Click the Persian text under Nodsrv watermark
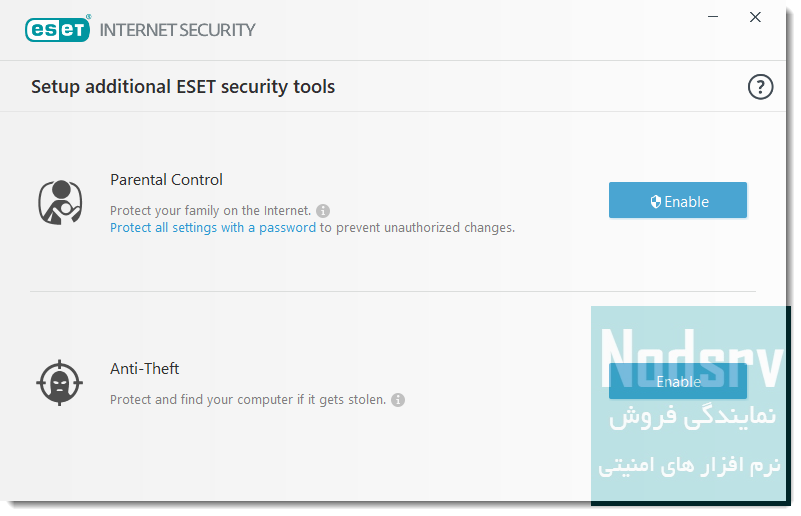The width and height of the screenshot is (801, 516). 691,440
